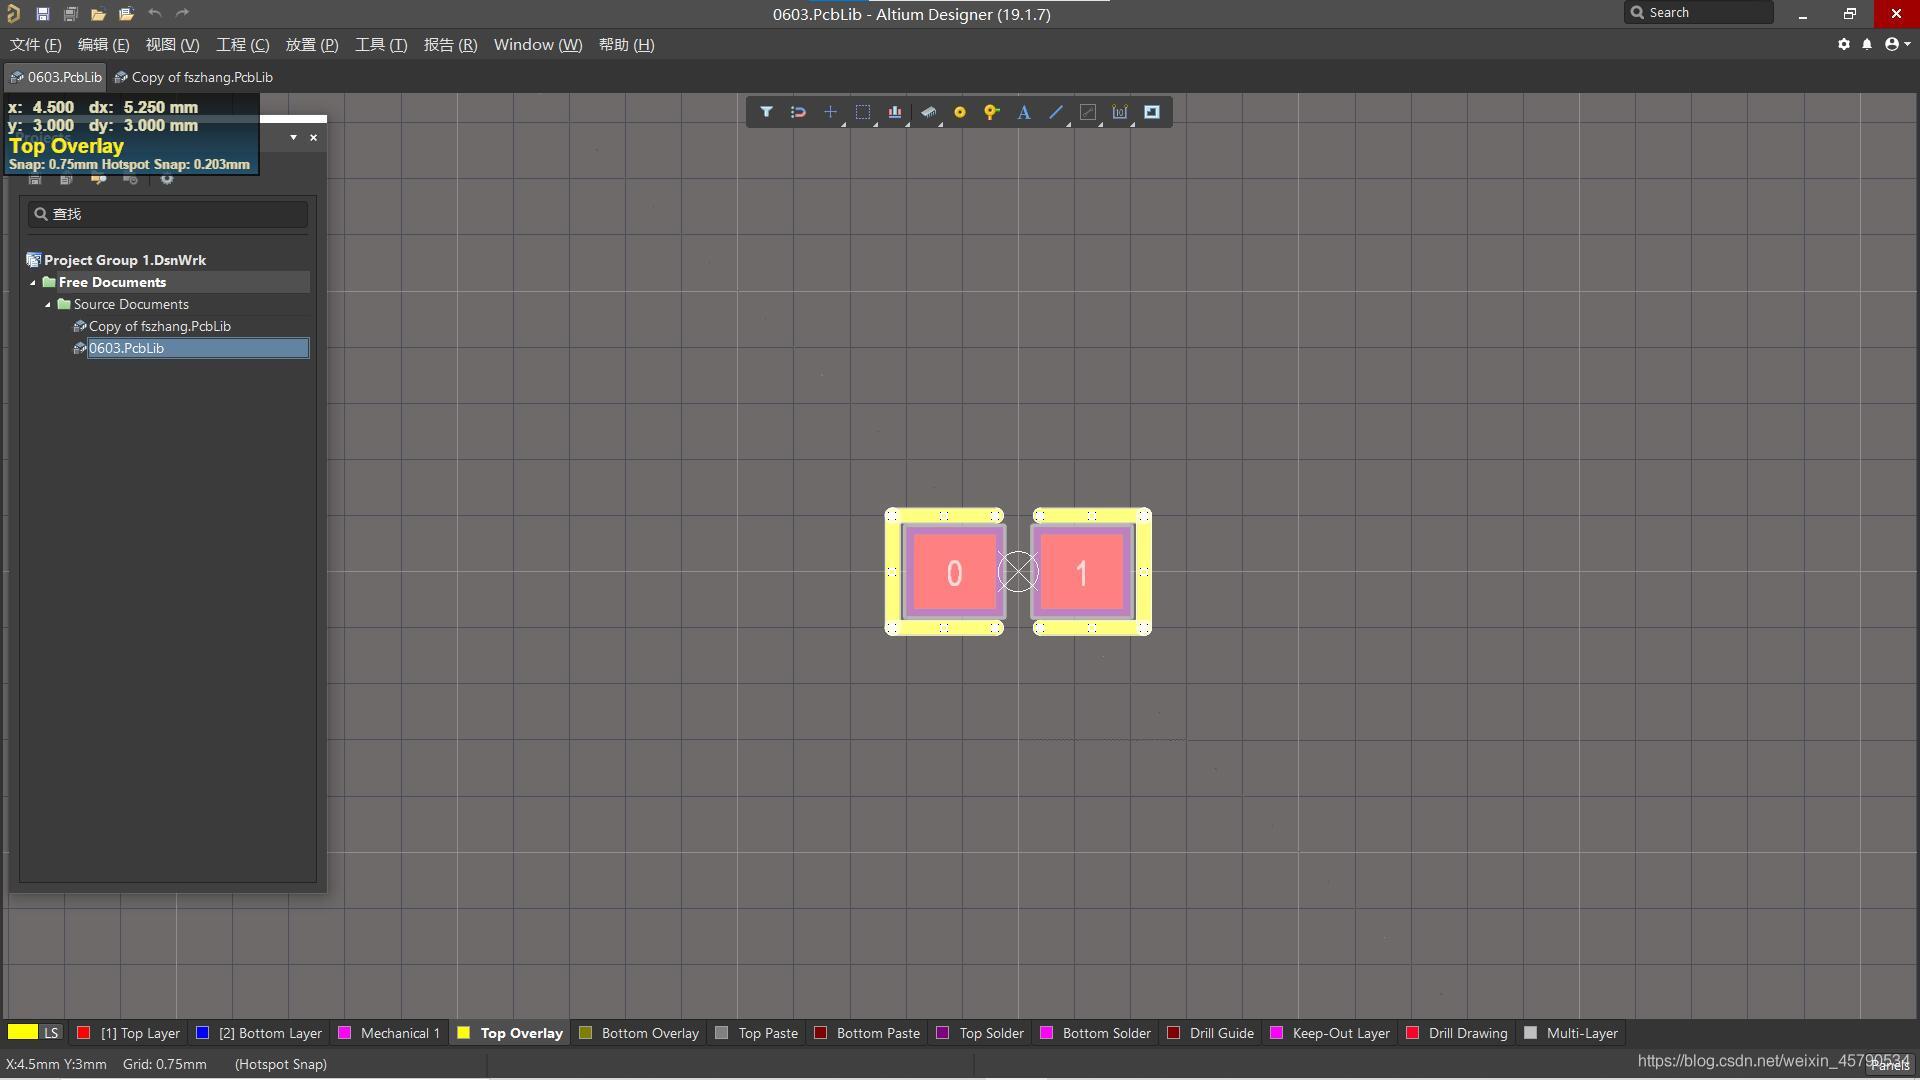
Task: Switch to the Mechanical 1 layer tab
Action: (x=389, y=1033)
